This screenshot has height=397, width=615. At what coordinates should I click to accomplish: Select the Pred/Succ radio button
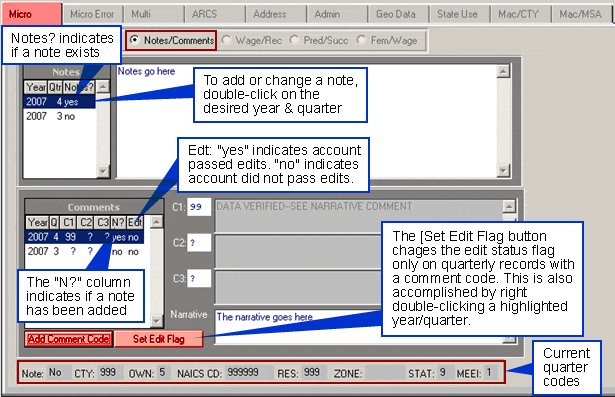tap(294, 40)
